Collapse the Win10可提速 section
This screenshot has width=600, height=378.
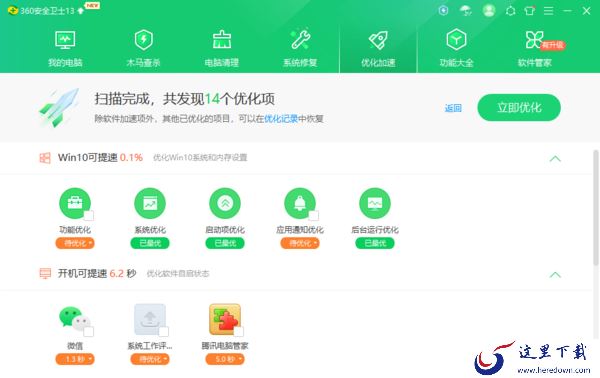(555, 158)
